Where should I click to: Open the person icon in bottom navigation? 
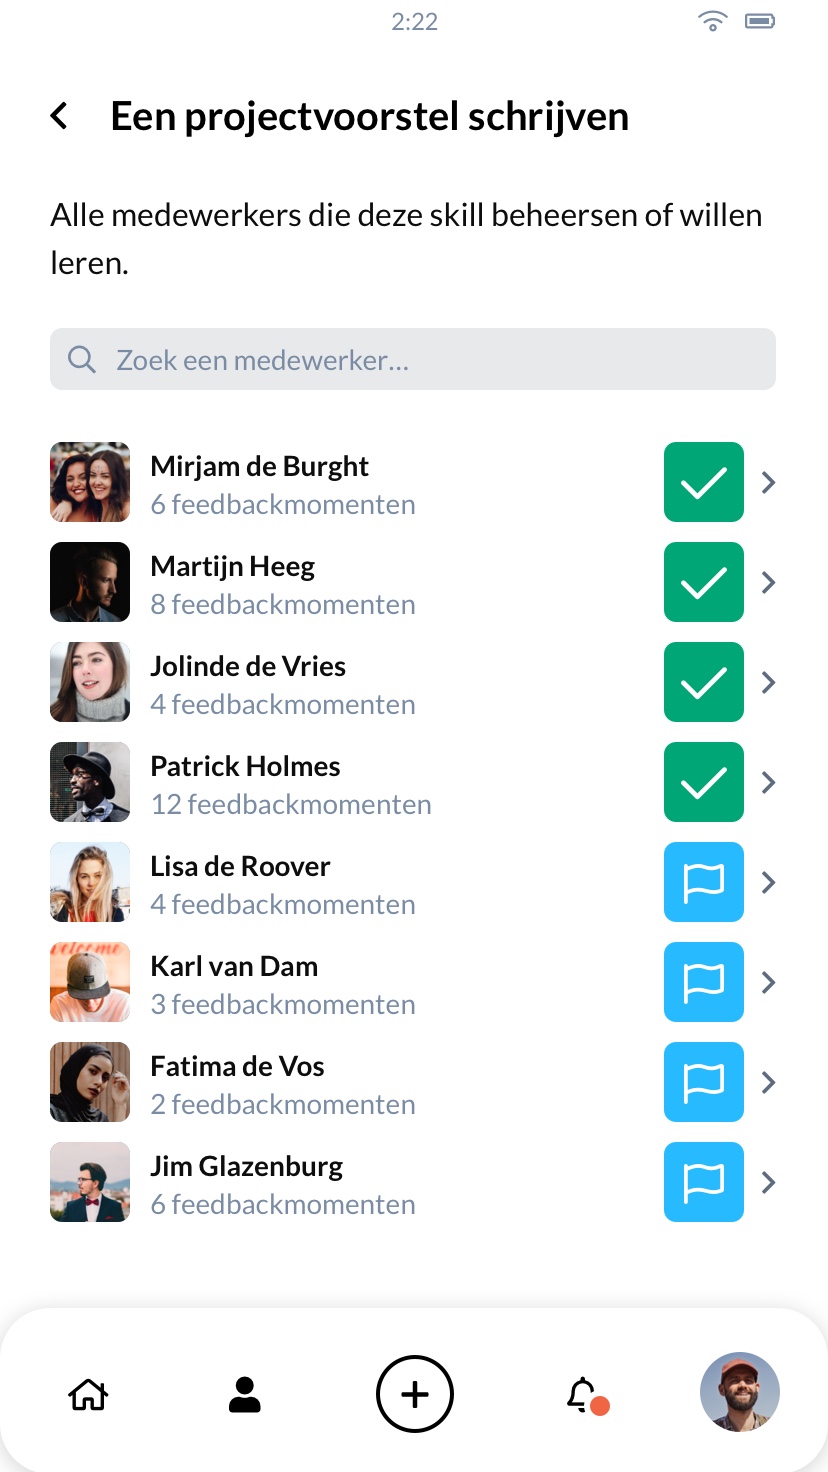[x=245, y=1393]
